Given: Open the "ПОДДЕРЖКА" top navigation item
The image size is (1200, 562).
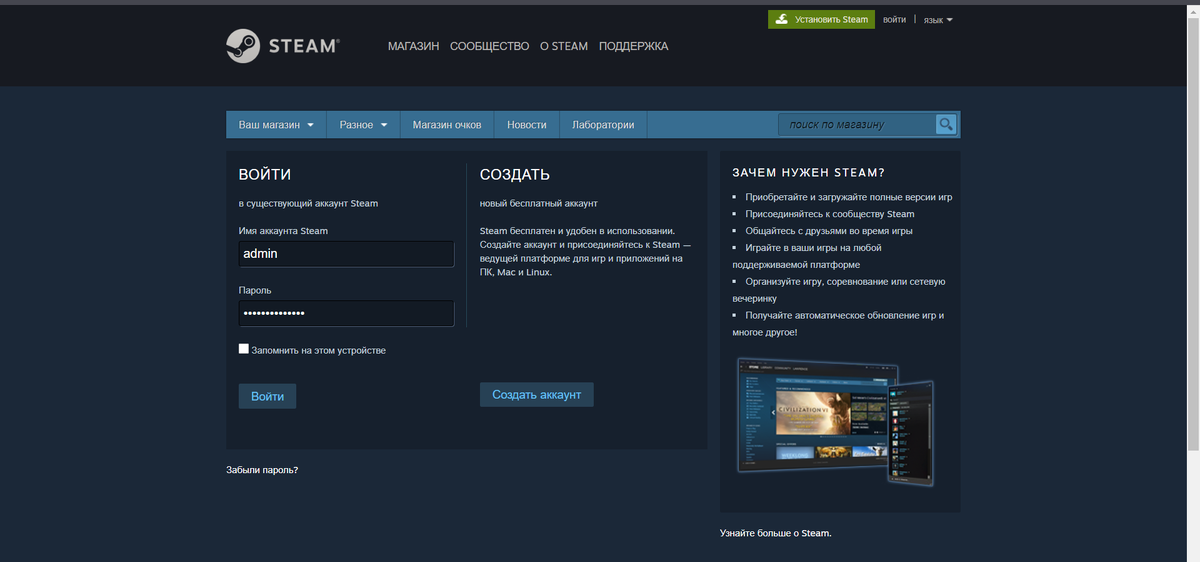Looking at the screenshot, I should tap(633, 46).
